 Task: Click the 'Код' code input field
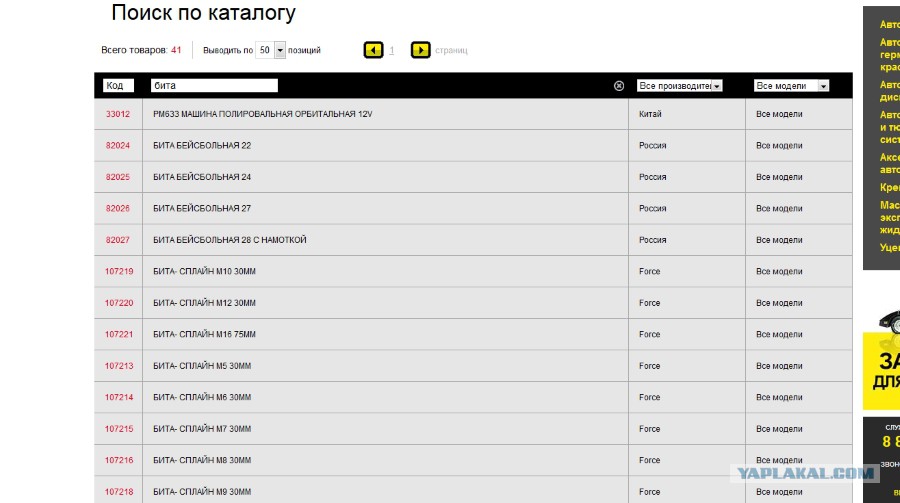pos(118,86)
